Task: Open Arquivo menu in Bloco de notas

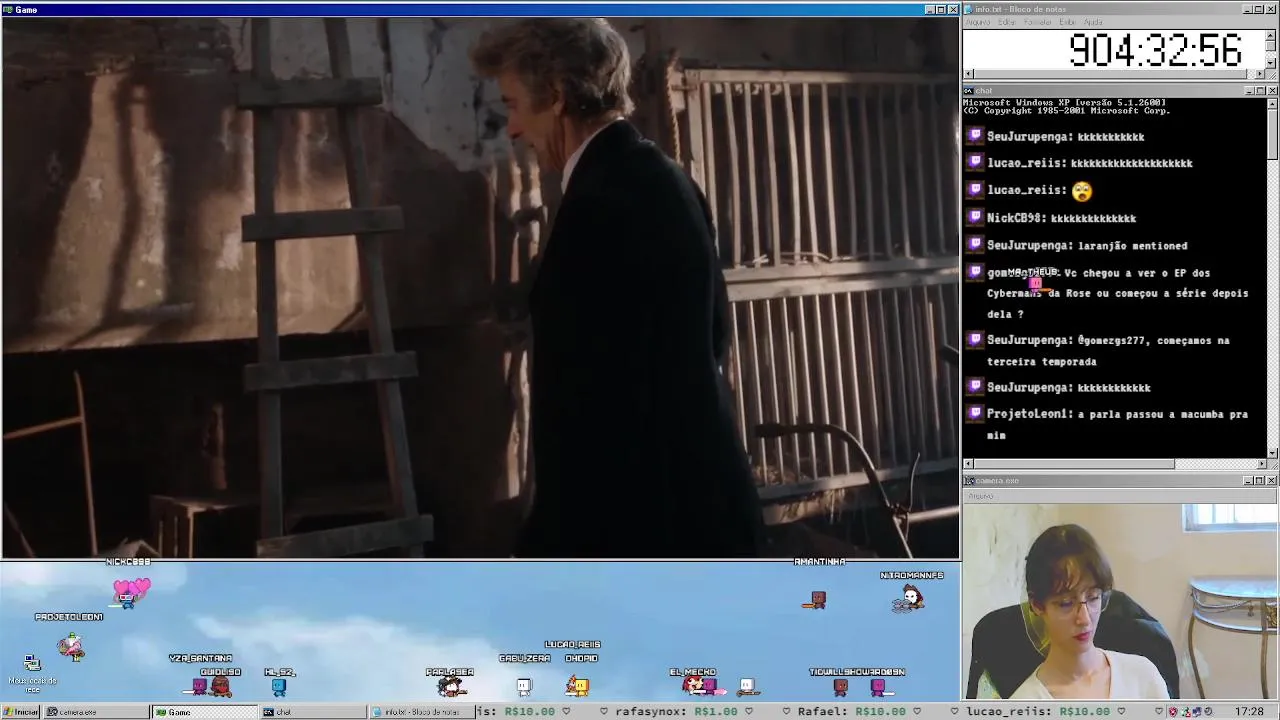Action: coord(977,22)
